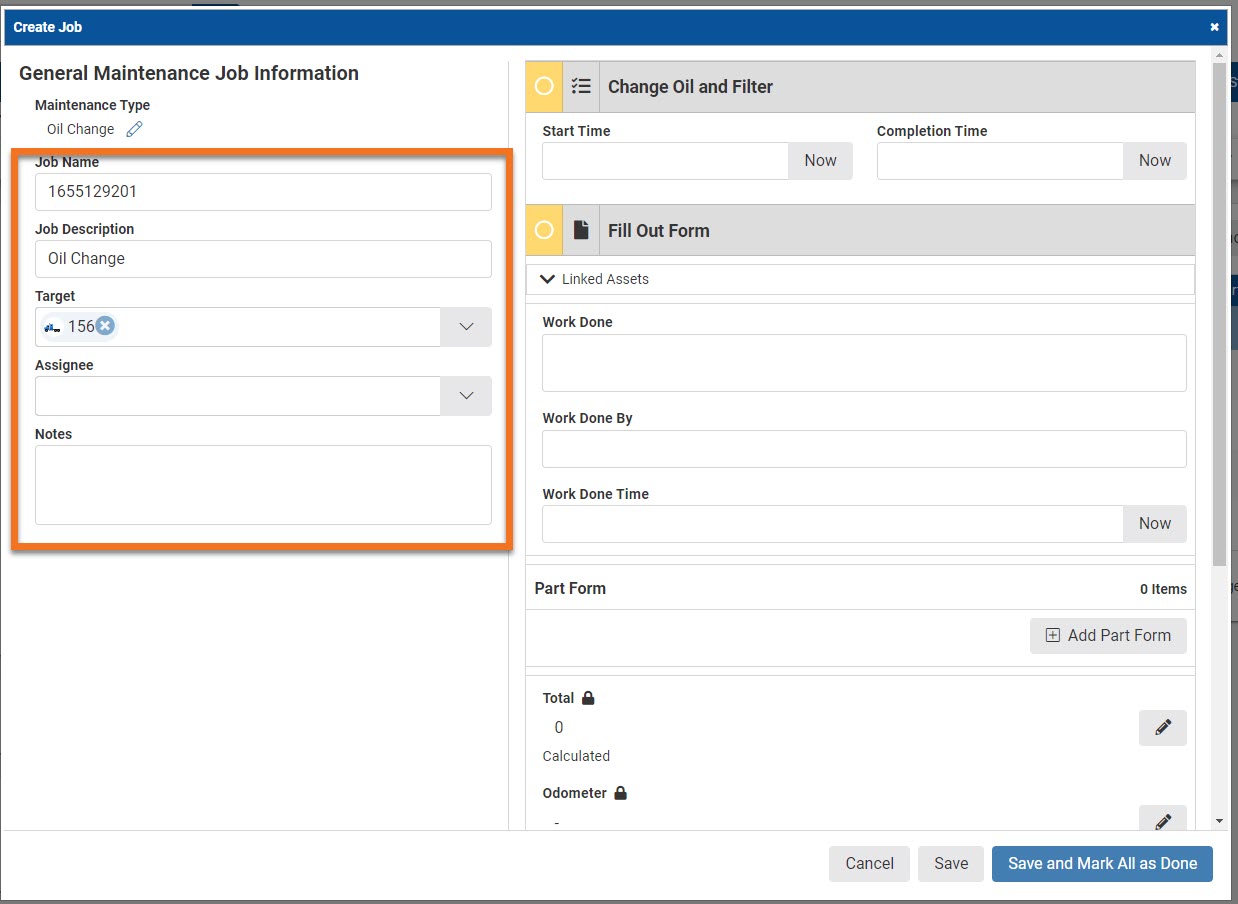Click the Work Done text box

[864, 363]
